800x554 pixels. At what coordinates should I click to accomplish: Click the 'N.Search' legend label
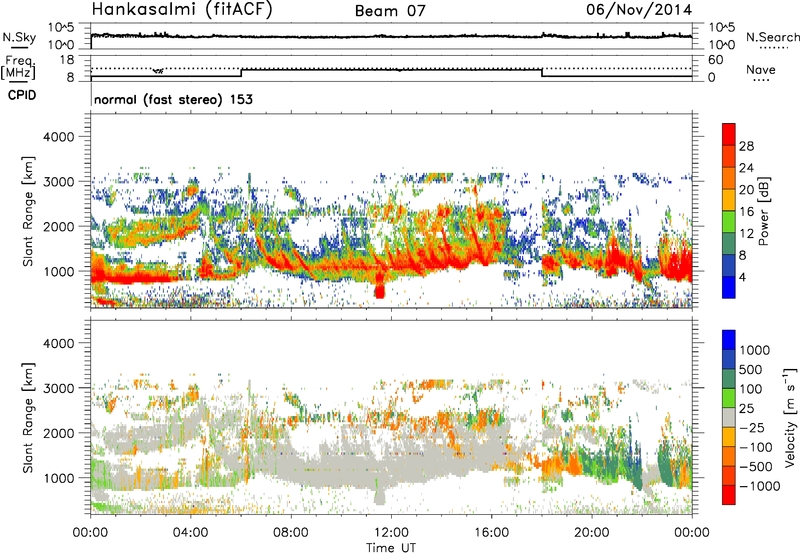(772, 37)
